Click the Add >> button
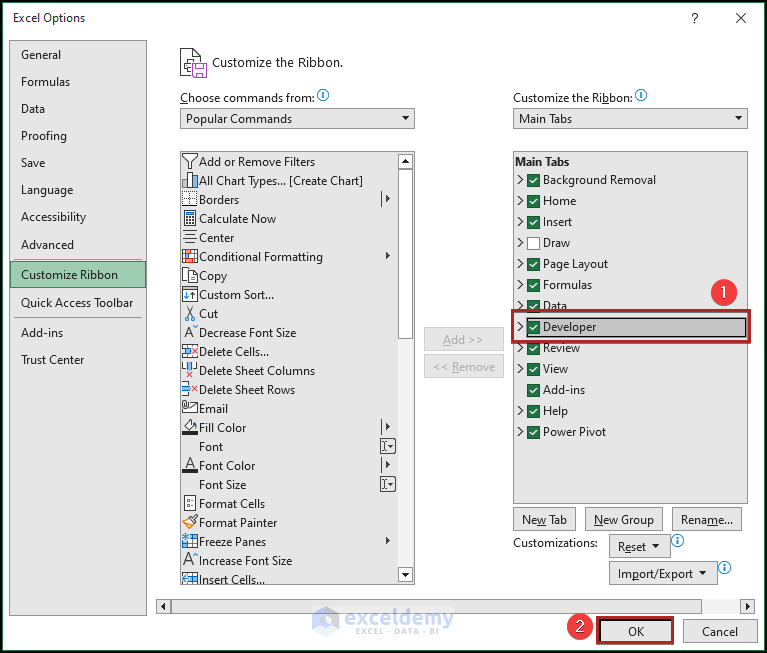Image resolution: width=767 pixels, height=653 pixels. [x=463, y=339]
